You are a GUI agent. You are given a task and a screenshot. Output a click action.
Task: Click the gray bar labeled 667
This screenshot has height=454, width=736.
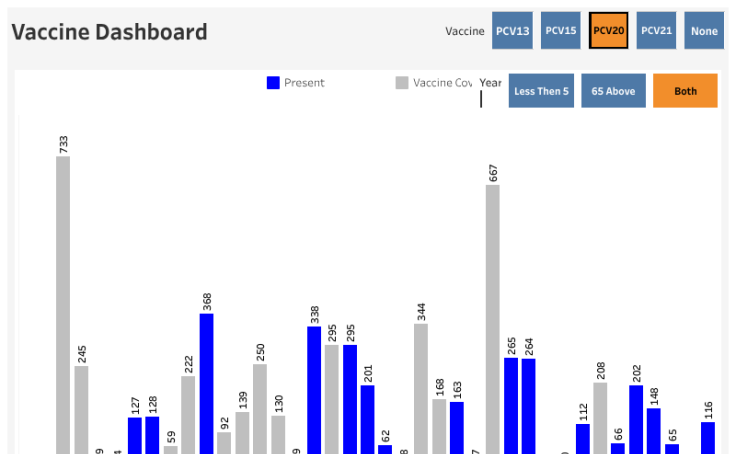[493, 320]
